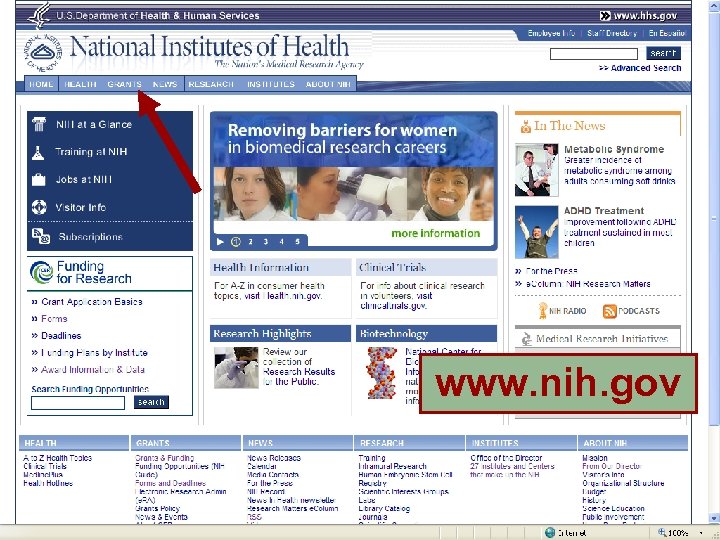Click the Podcasts RSS icon
This screenshot has height=540, width=720.
click(x=609, y=311)
